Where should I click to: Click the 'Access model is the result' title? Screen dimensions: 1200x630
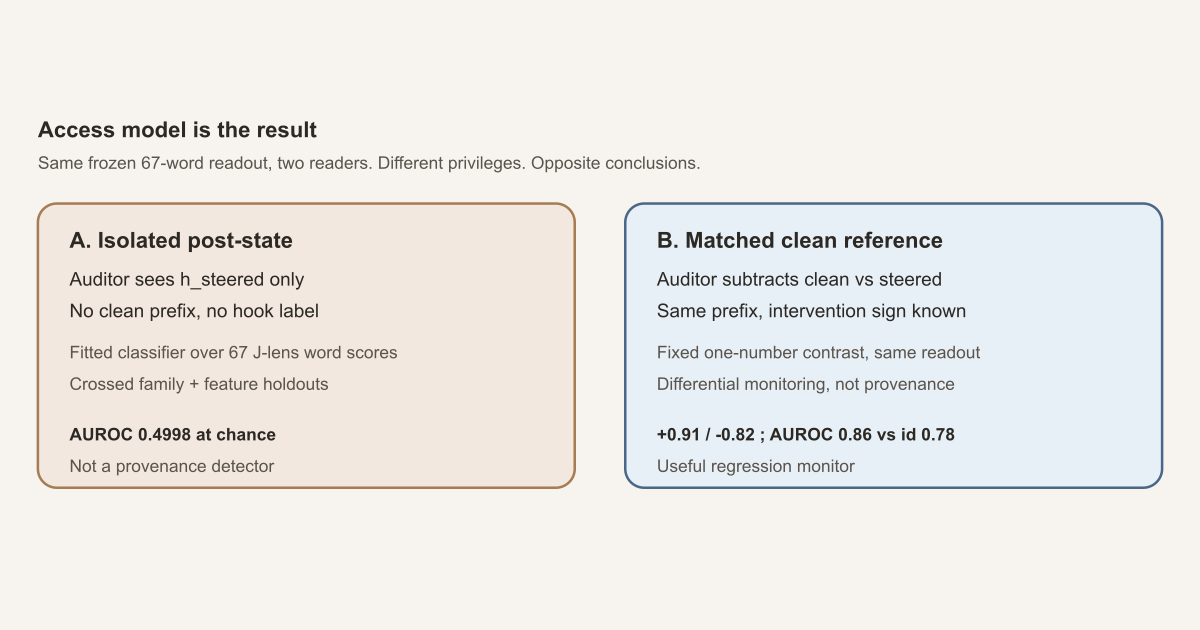tap(177, 130)
